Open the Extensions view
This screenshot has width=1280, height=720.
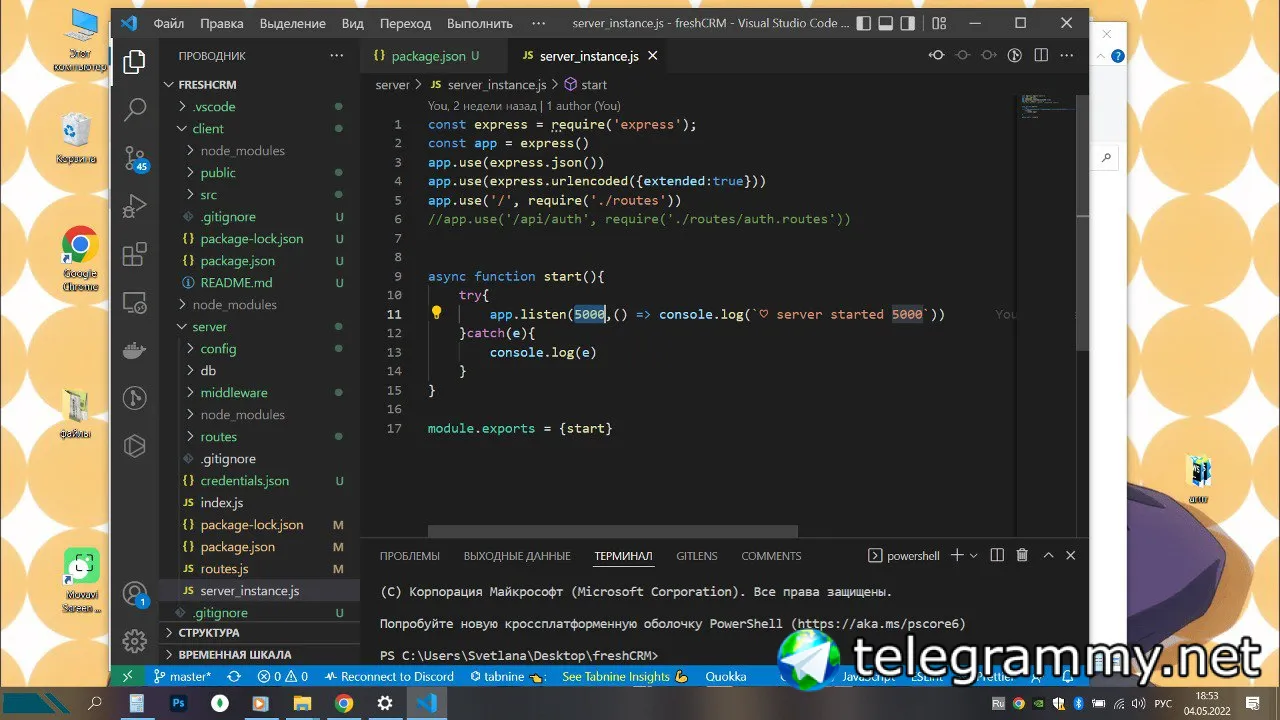click(x=134, y=254)
